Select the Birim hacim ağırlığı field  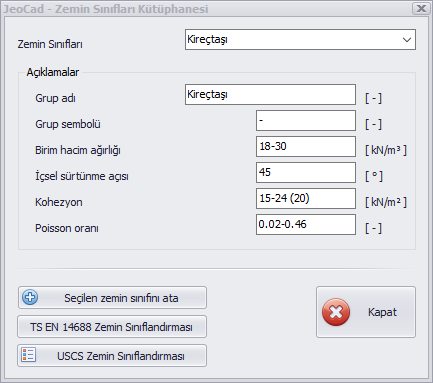(306, 147)
